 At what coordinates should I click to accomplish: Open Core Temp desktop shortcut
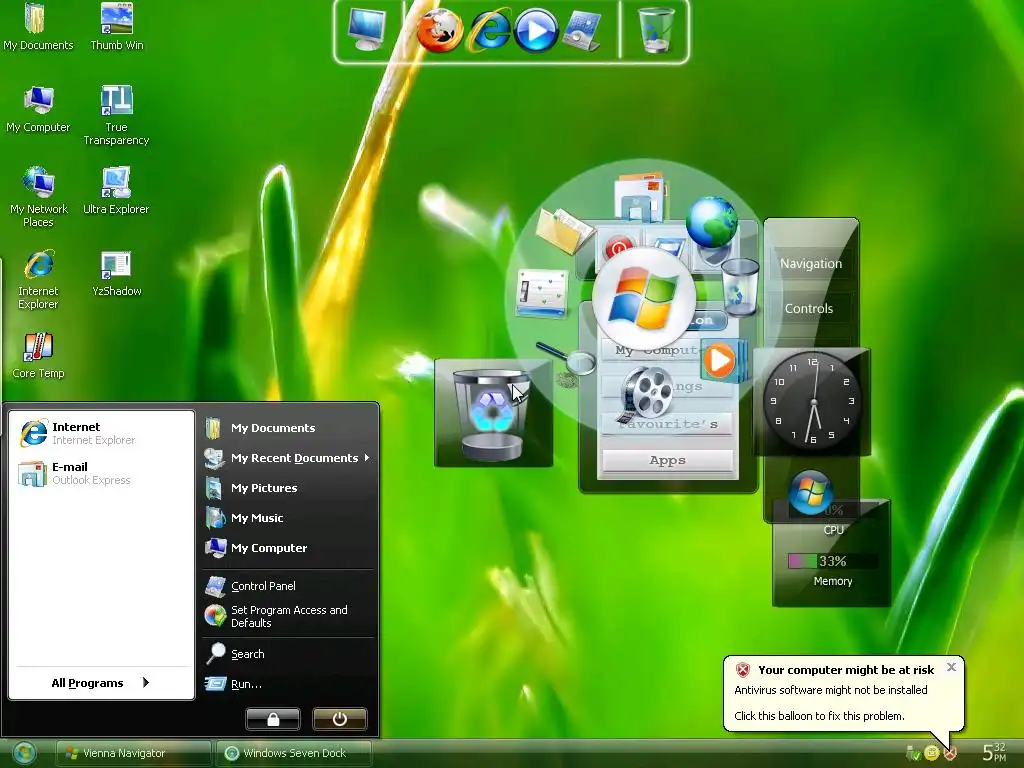pyautogui.click(x=39, y=355)
